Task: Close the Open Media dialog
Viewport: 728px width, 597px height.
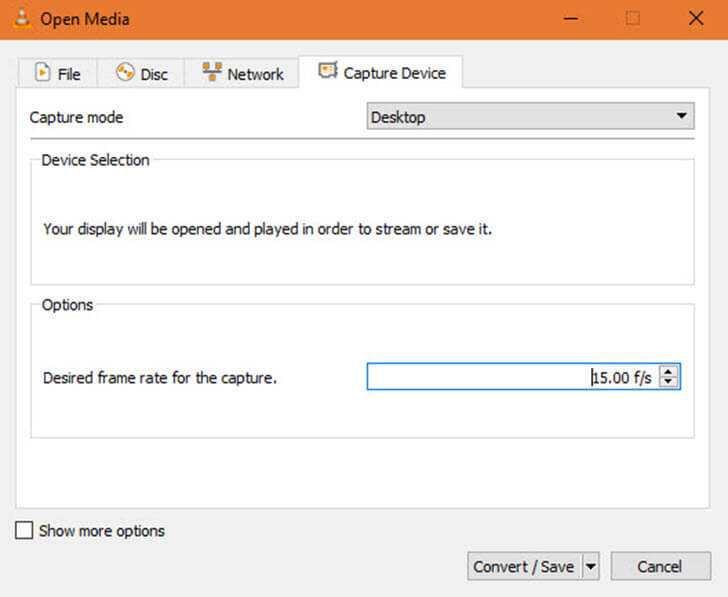Action: point(696,19)
